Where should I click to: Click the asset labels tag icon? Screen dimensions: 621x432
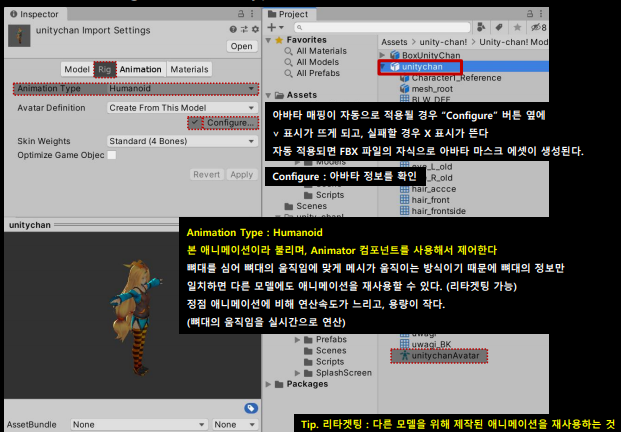(251, 408)
